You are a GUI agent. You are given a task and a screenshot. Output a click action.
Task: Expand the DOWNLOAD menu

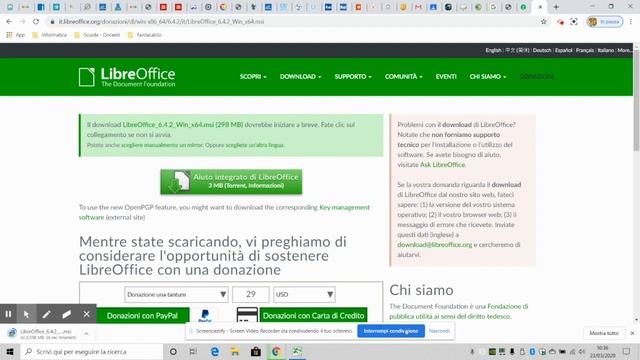(300, 77)
